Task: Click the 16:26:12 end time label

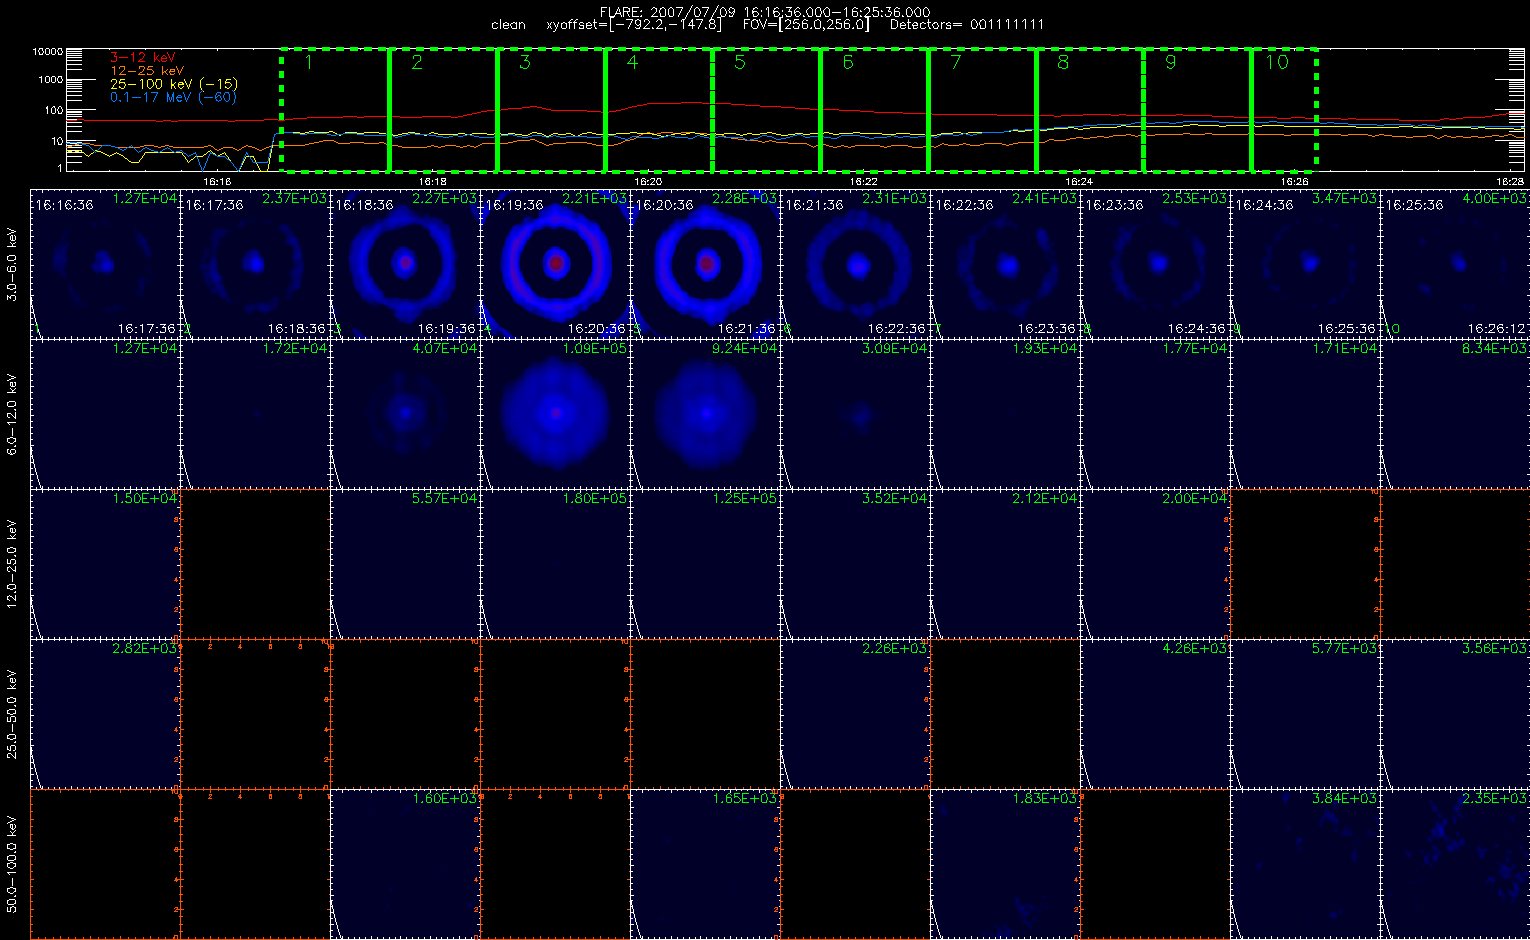Action: (x=1497, y=328)
